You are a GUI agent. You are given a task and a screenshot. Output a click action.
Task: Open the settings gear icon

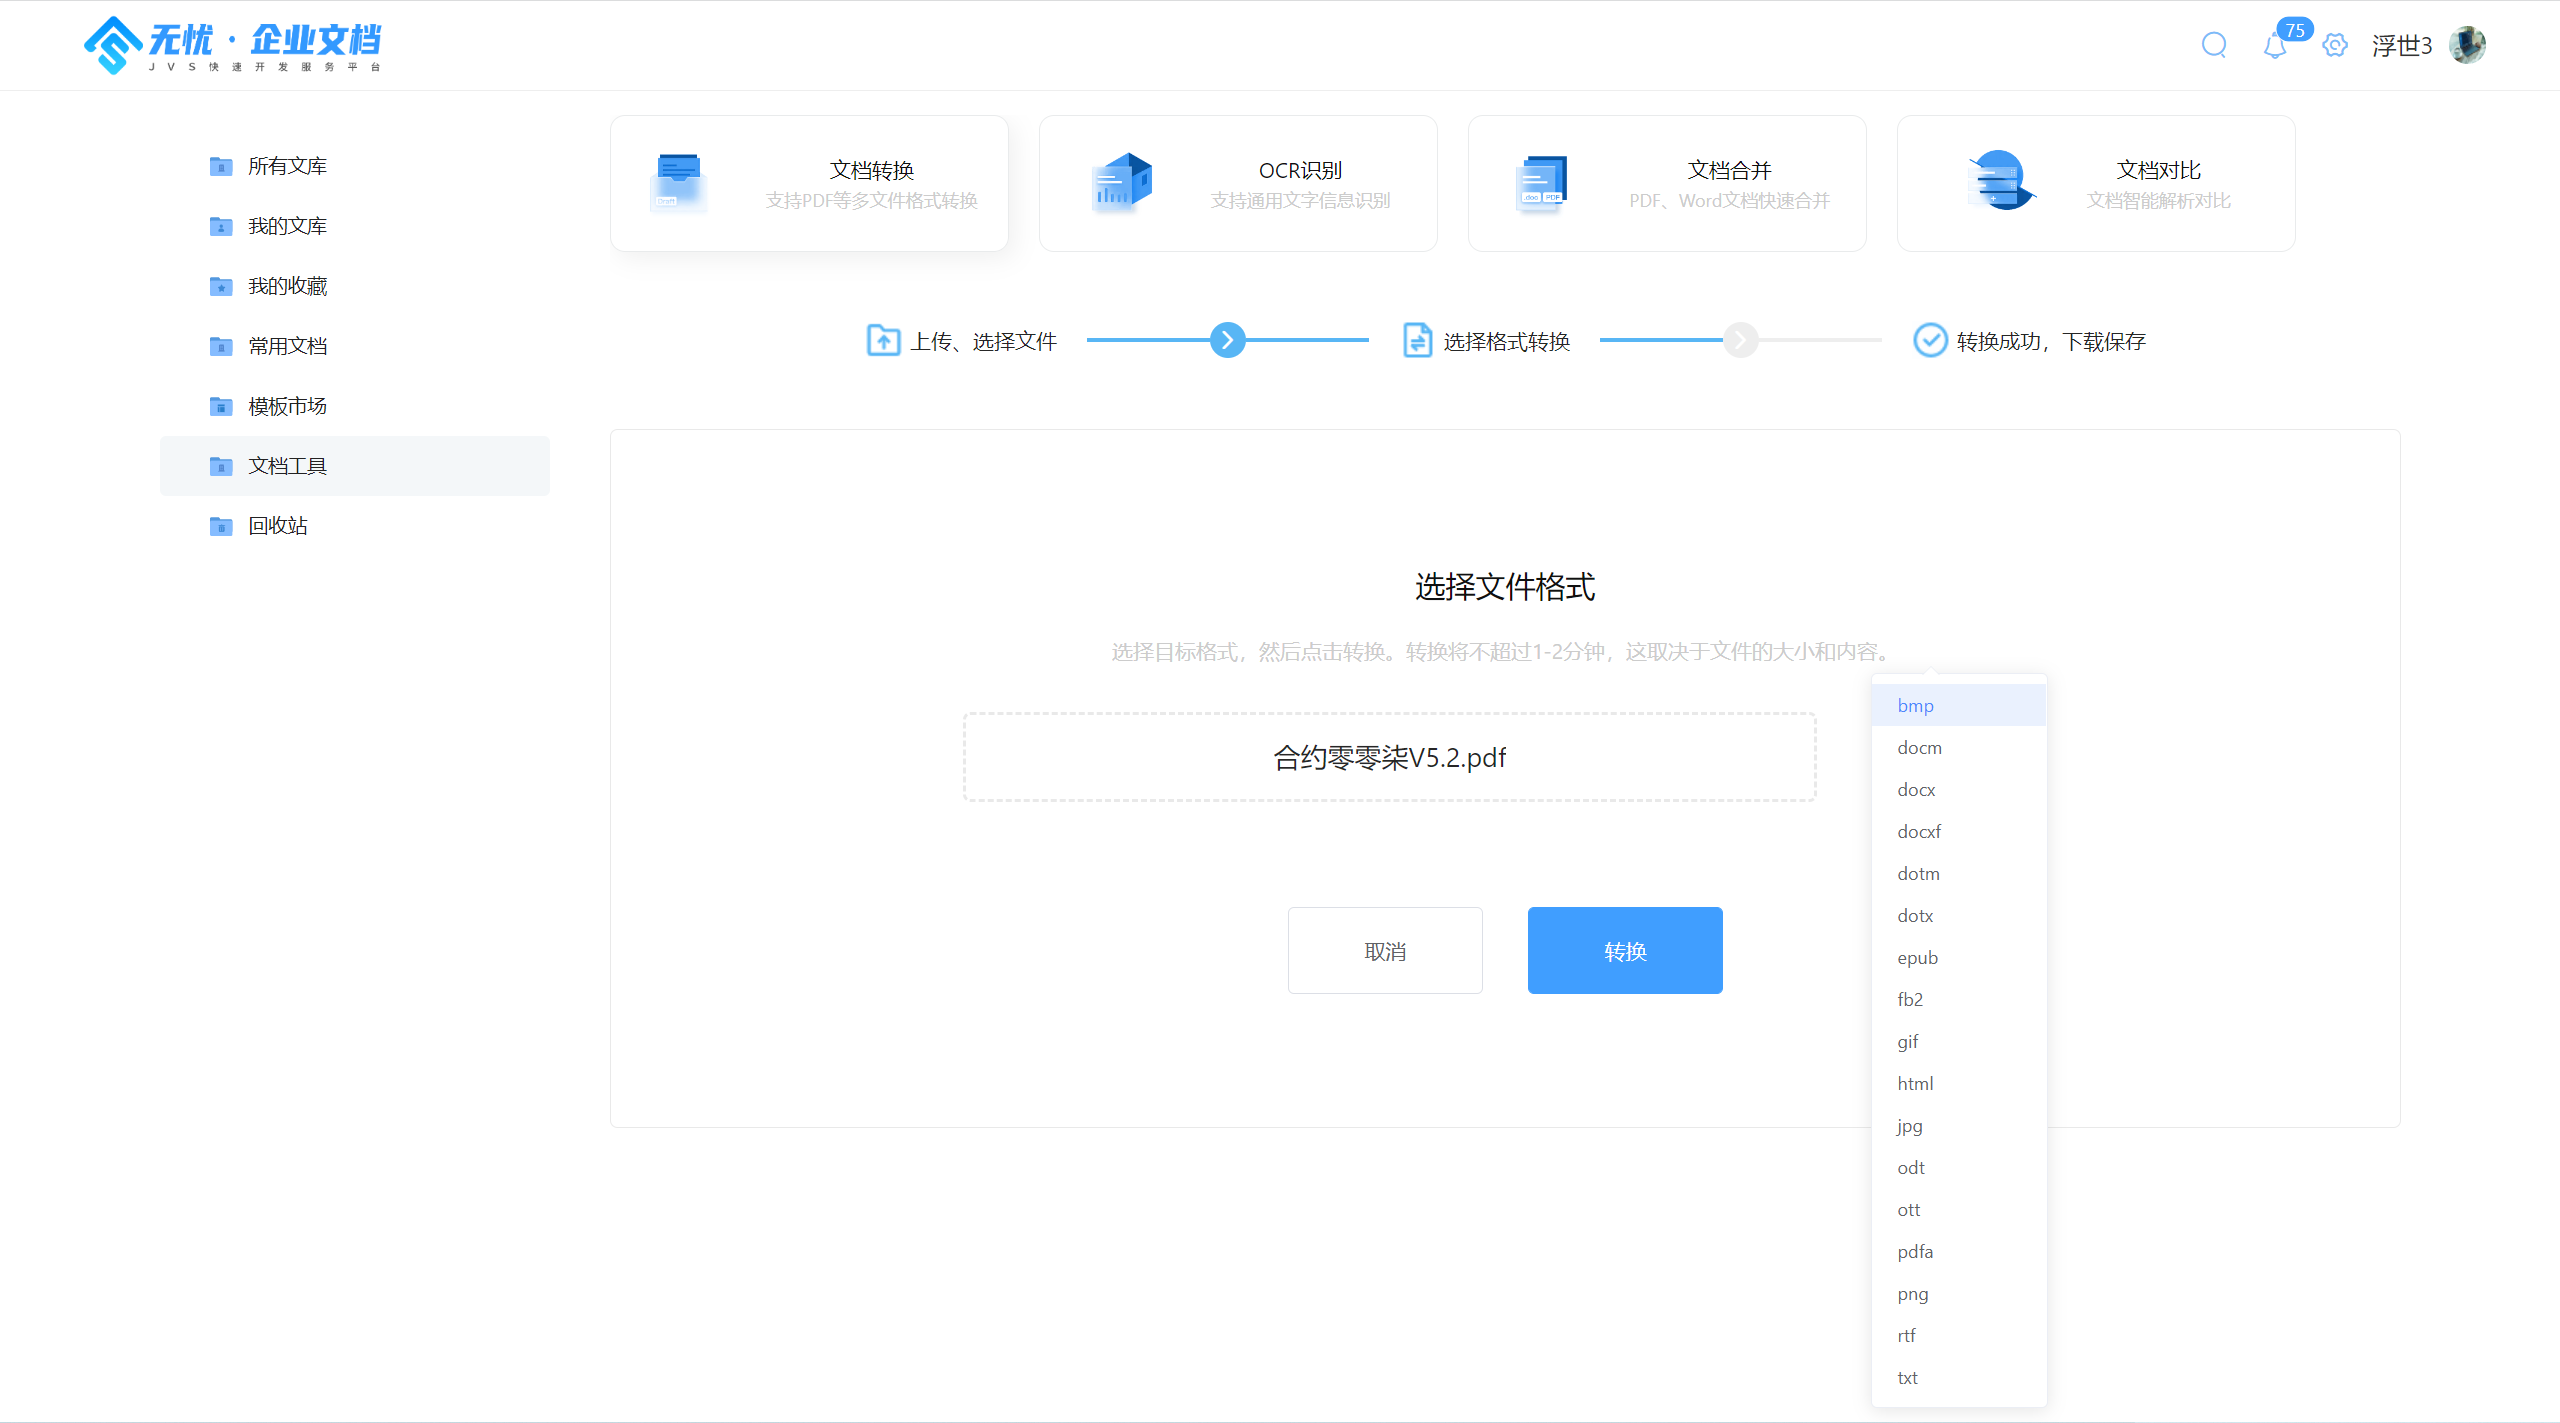click(x=2335, y=45)
